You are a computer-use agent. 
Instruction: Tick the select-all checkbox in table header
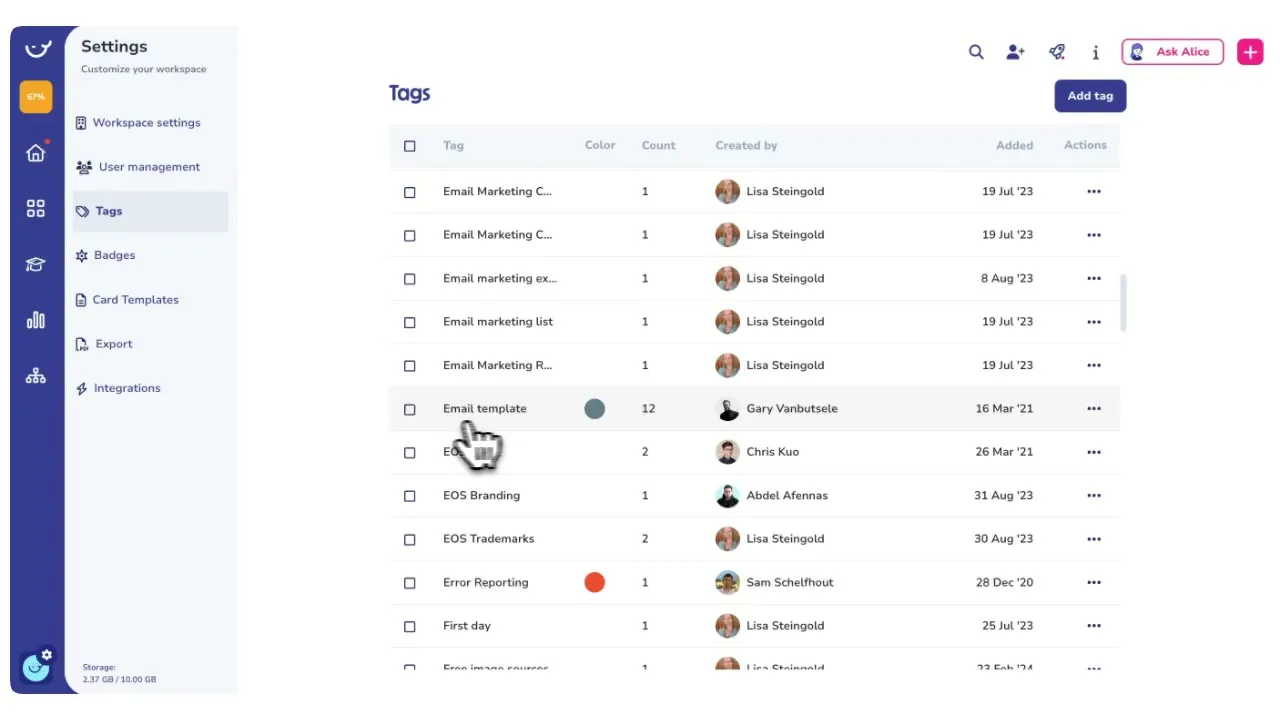click(409, 146)
